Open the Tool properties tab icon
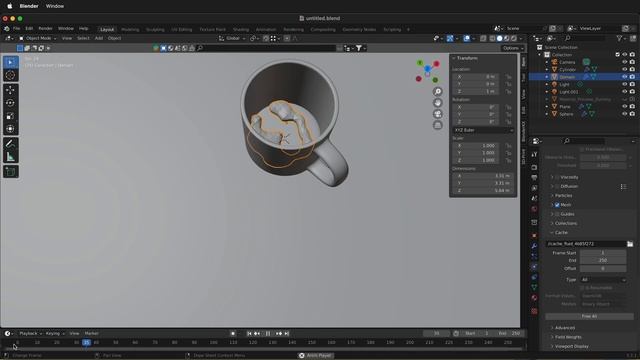The height and width of the screenshot is (360, 640). pos(534,155)
